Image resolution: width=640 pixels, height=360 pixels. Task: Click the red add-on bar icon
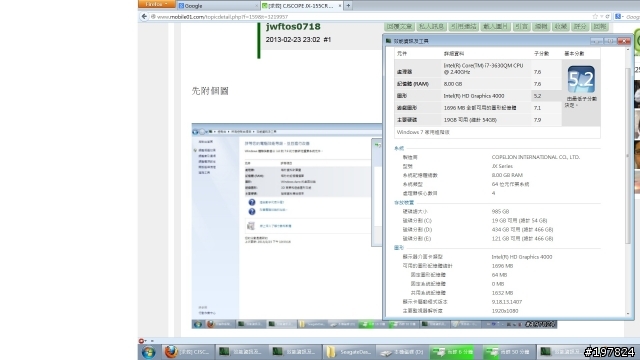point(141,340)
